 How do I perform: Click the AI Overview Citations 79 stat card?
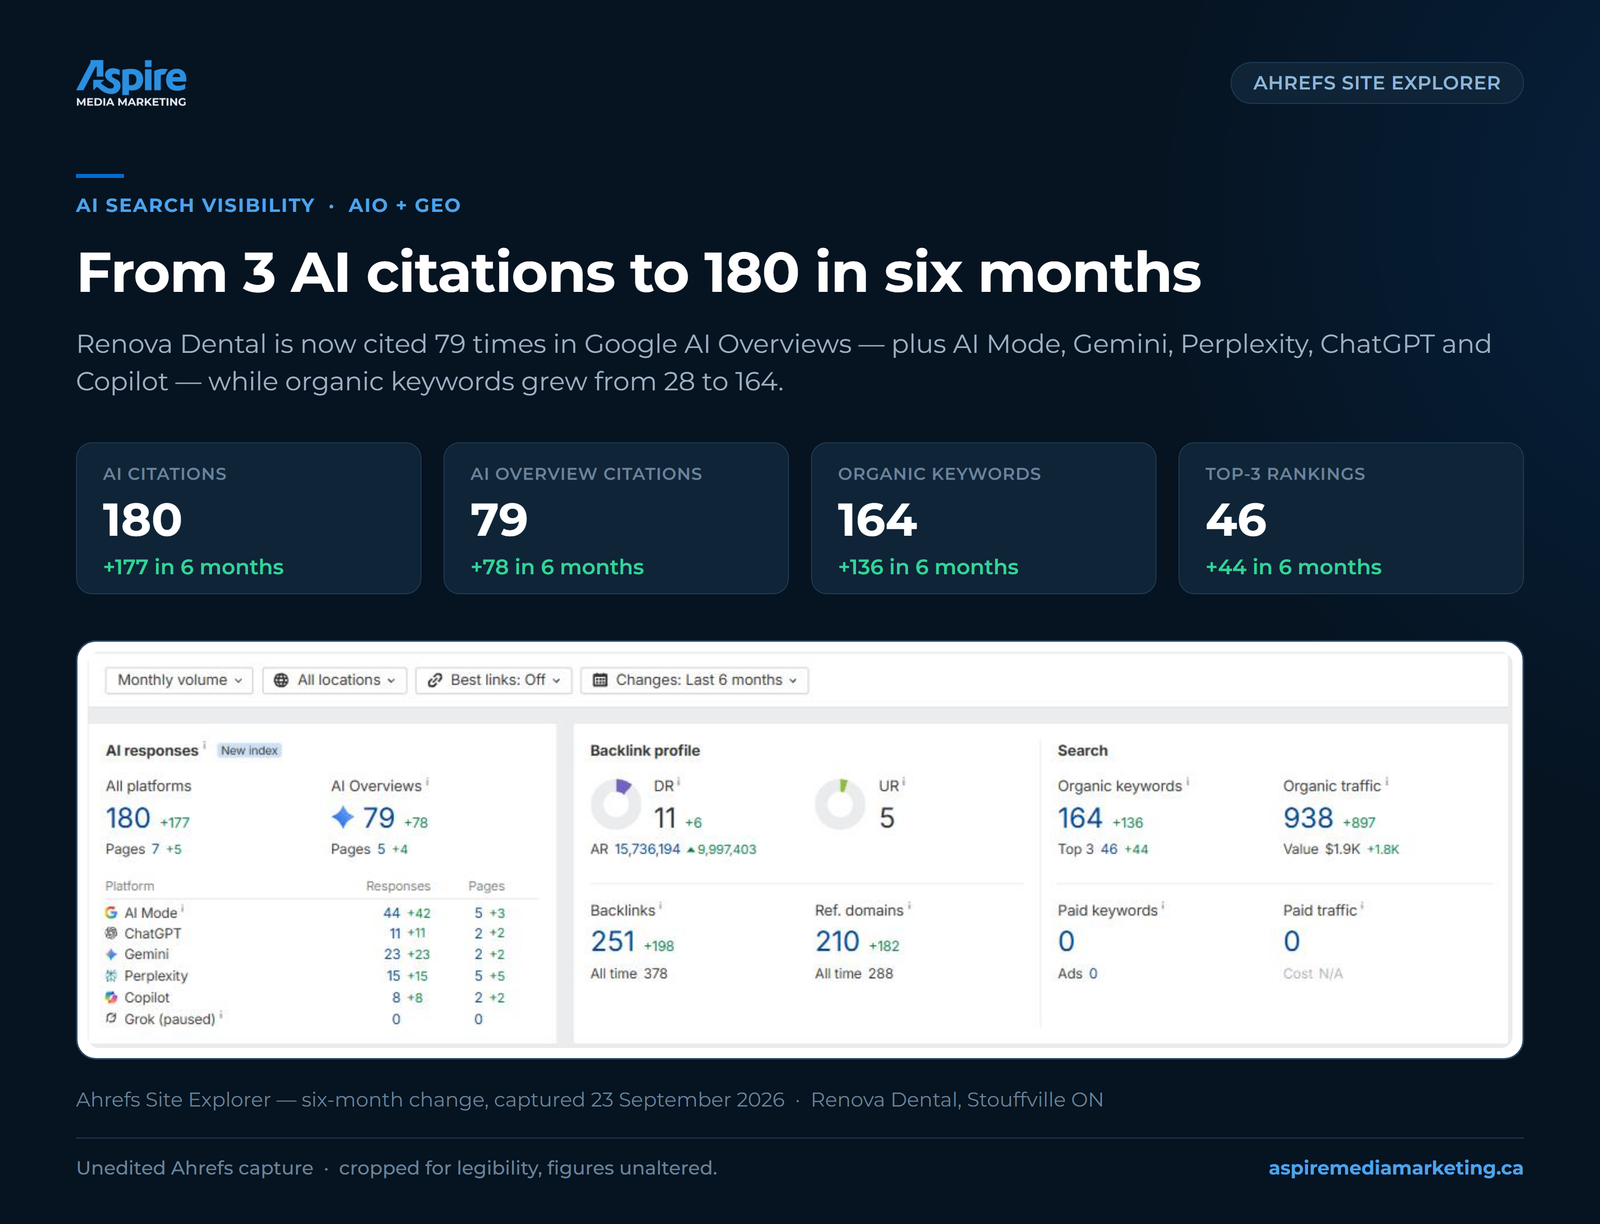pos(616,518)
